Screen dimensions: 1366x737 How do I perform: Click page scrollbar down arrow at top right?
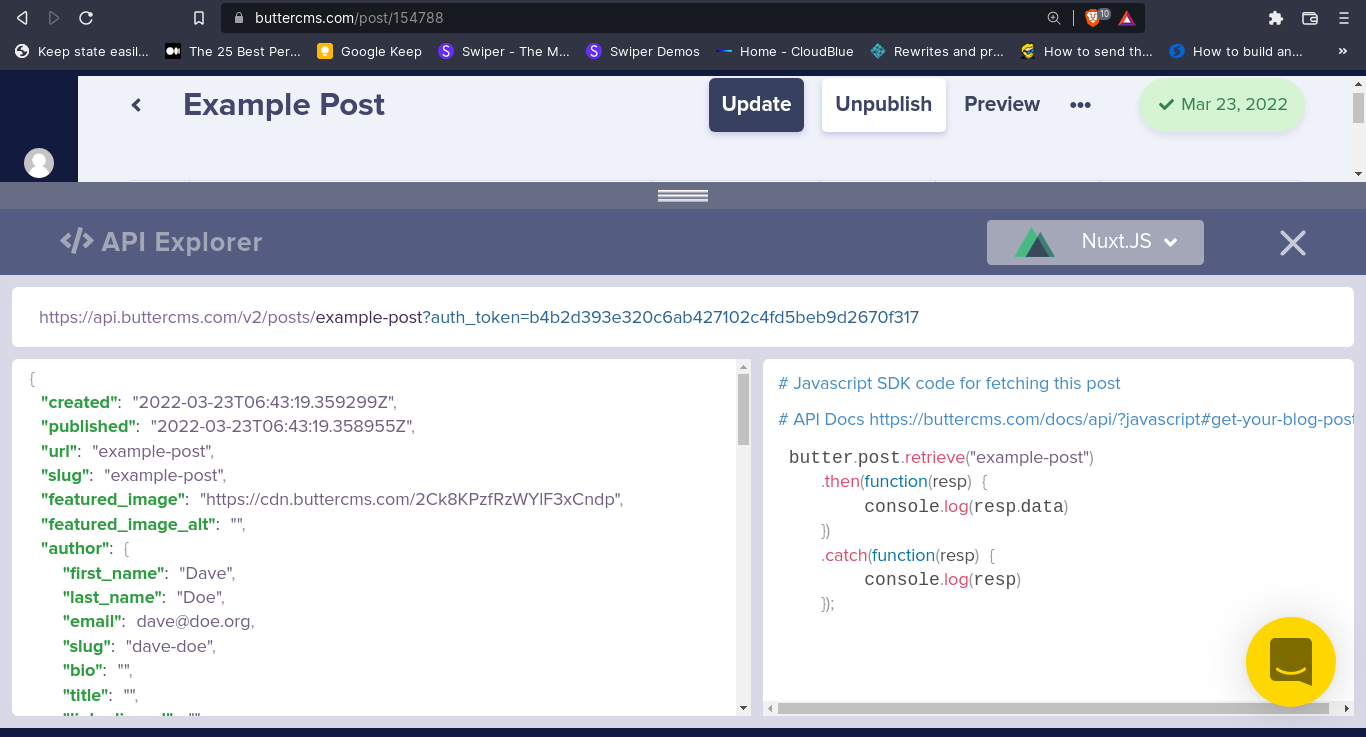coord(1358,173)
